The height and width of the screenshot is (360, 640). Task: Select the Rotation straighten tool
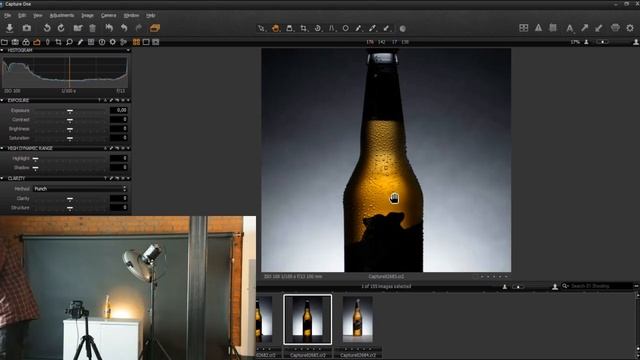point(318,28)
